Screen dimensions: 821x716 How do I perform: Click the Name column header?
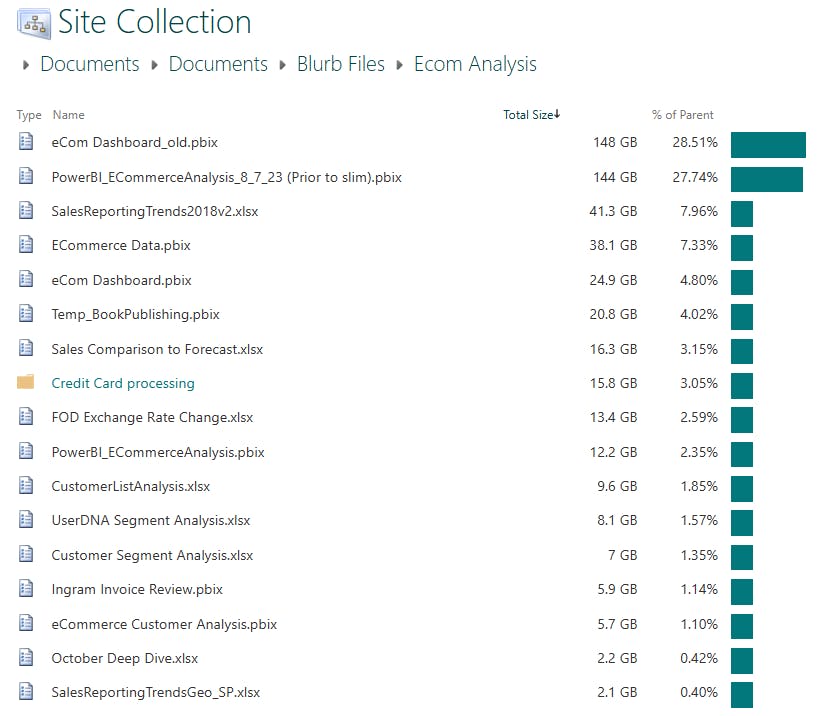[68, 115]
